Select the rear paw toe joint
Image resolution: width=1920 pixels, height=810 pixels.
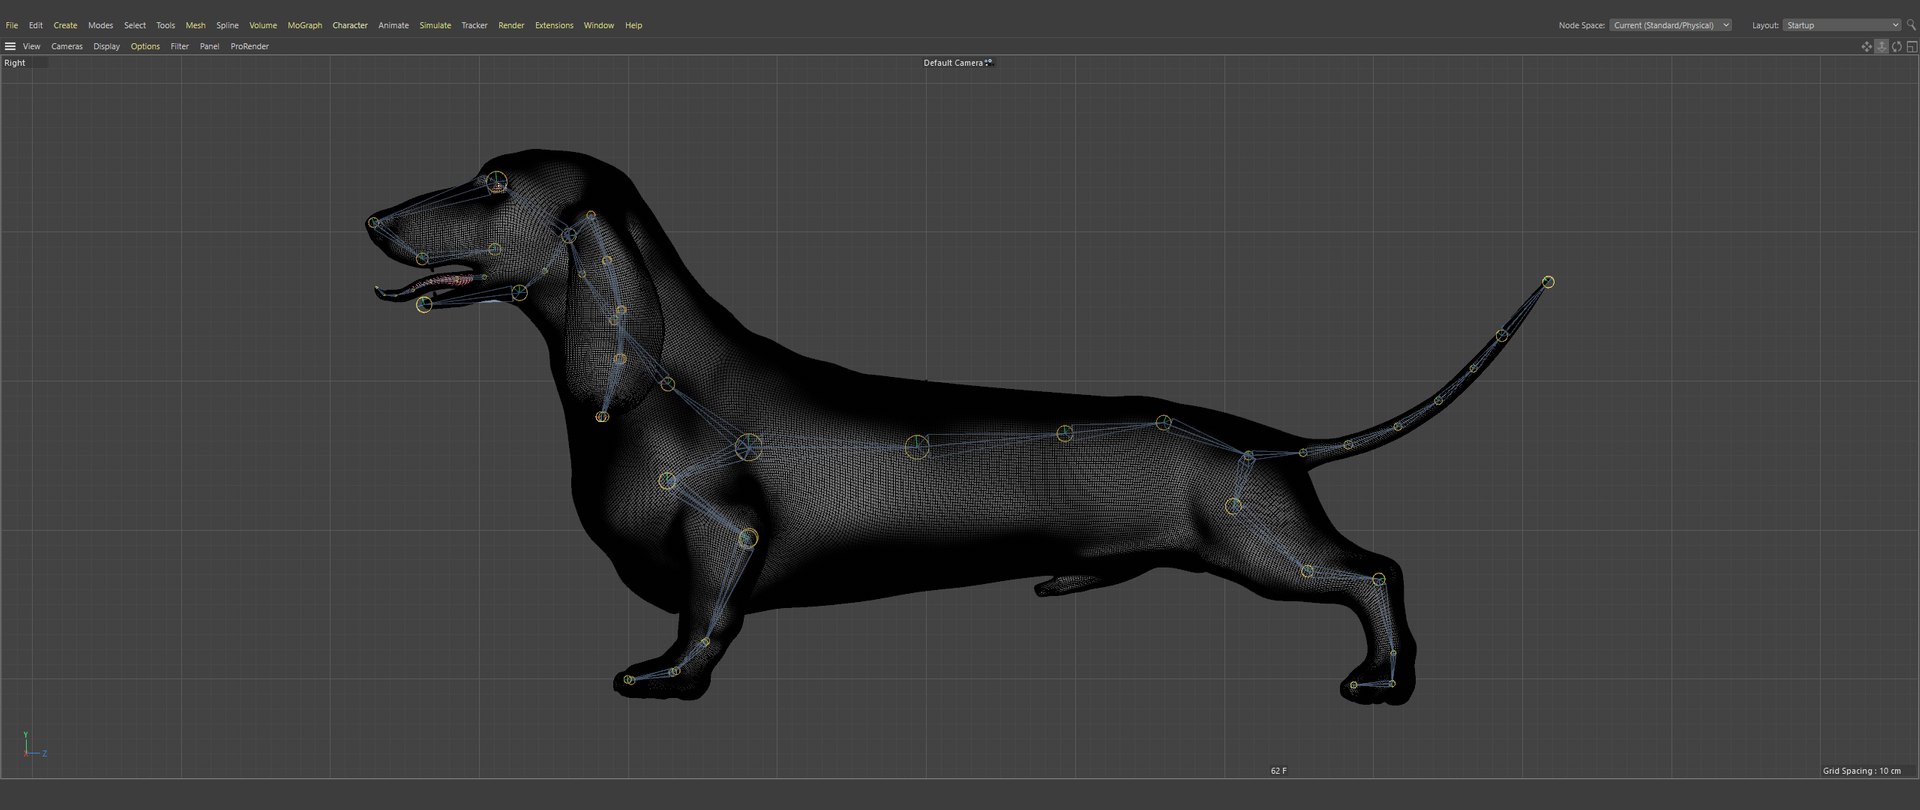(x=1353, y=685)
